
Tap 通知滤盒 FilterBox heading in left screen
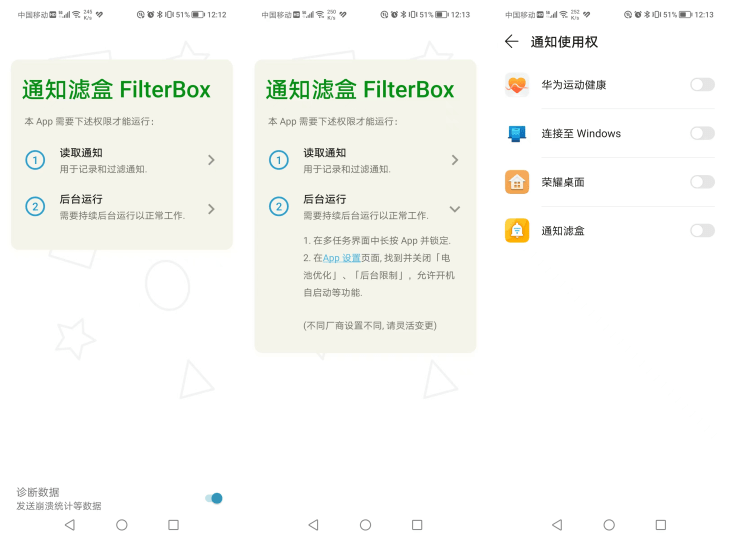[x=116, y=90]
